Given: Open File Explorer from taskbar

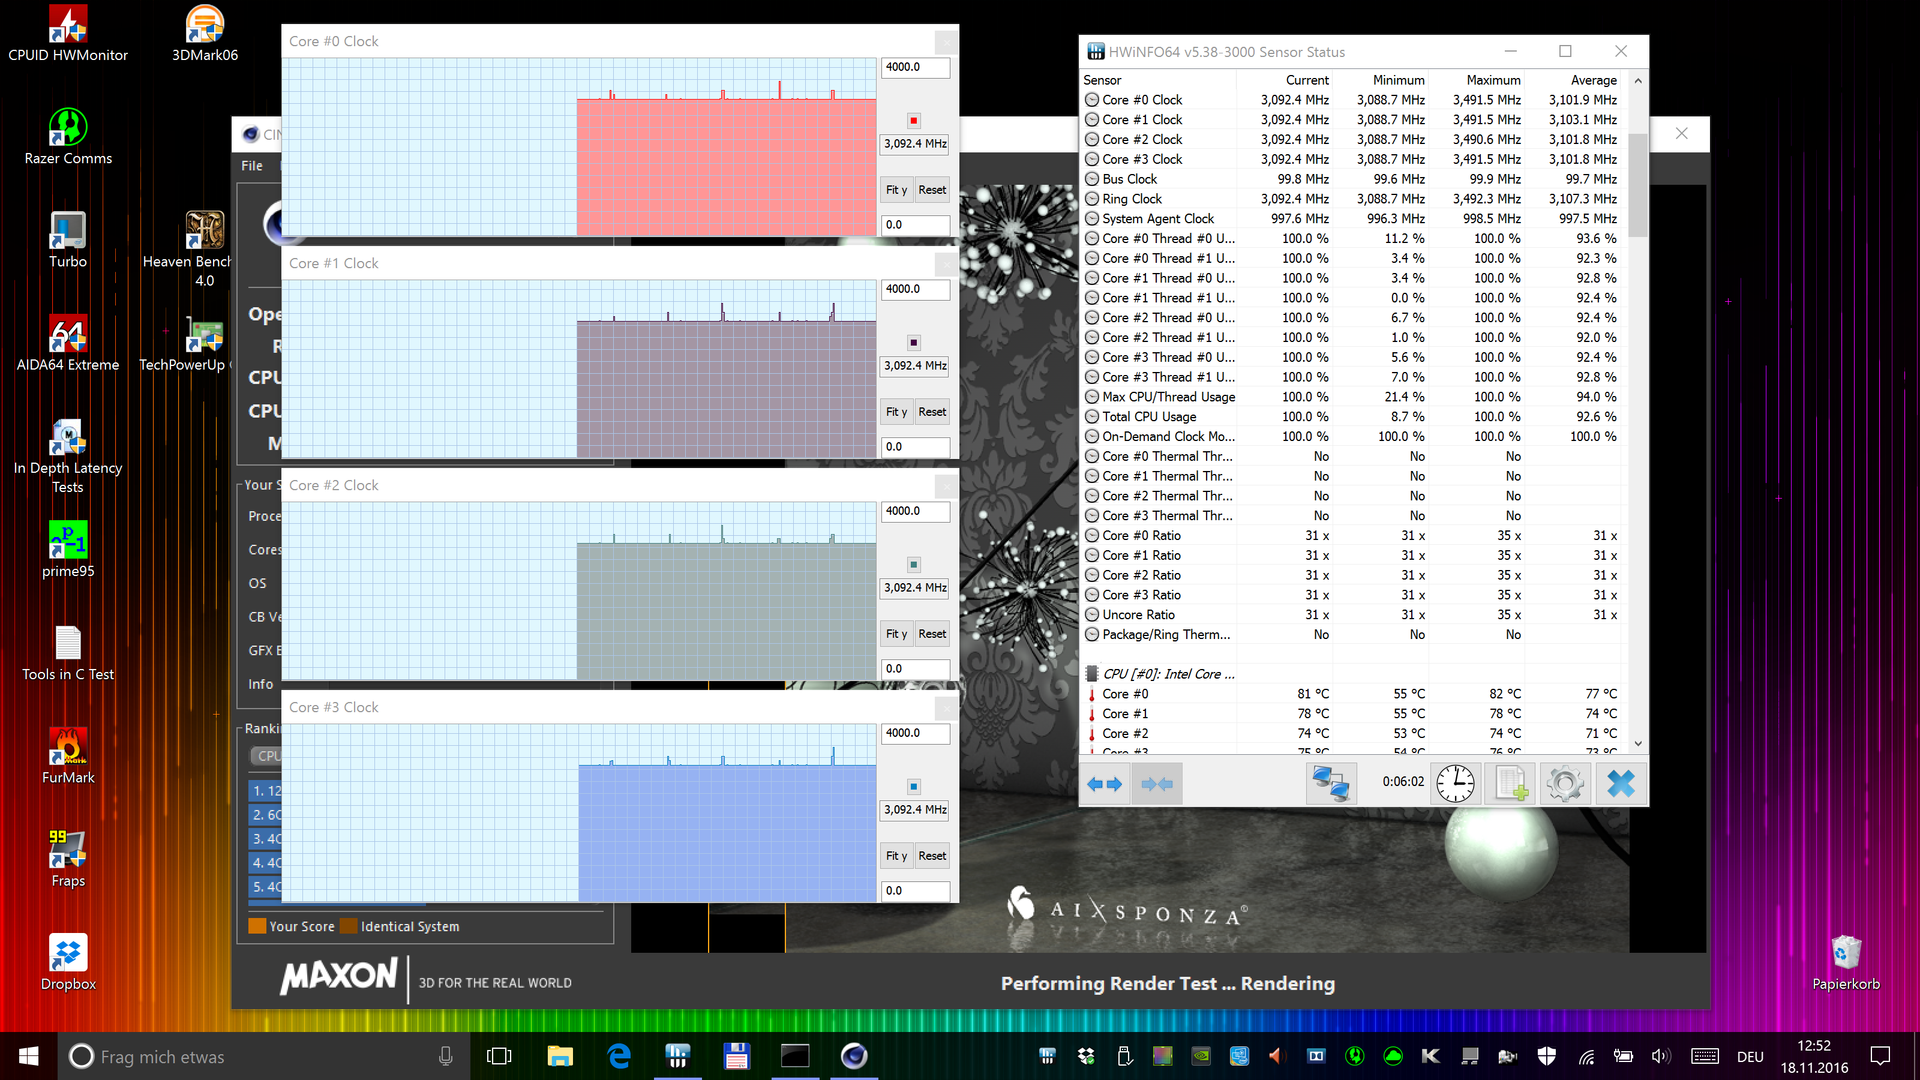Looking at the screenshot, I should [560, 1056].
